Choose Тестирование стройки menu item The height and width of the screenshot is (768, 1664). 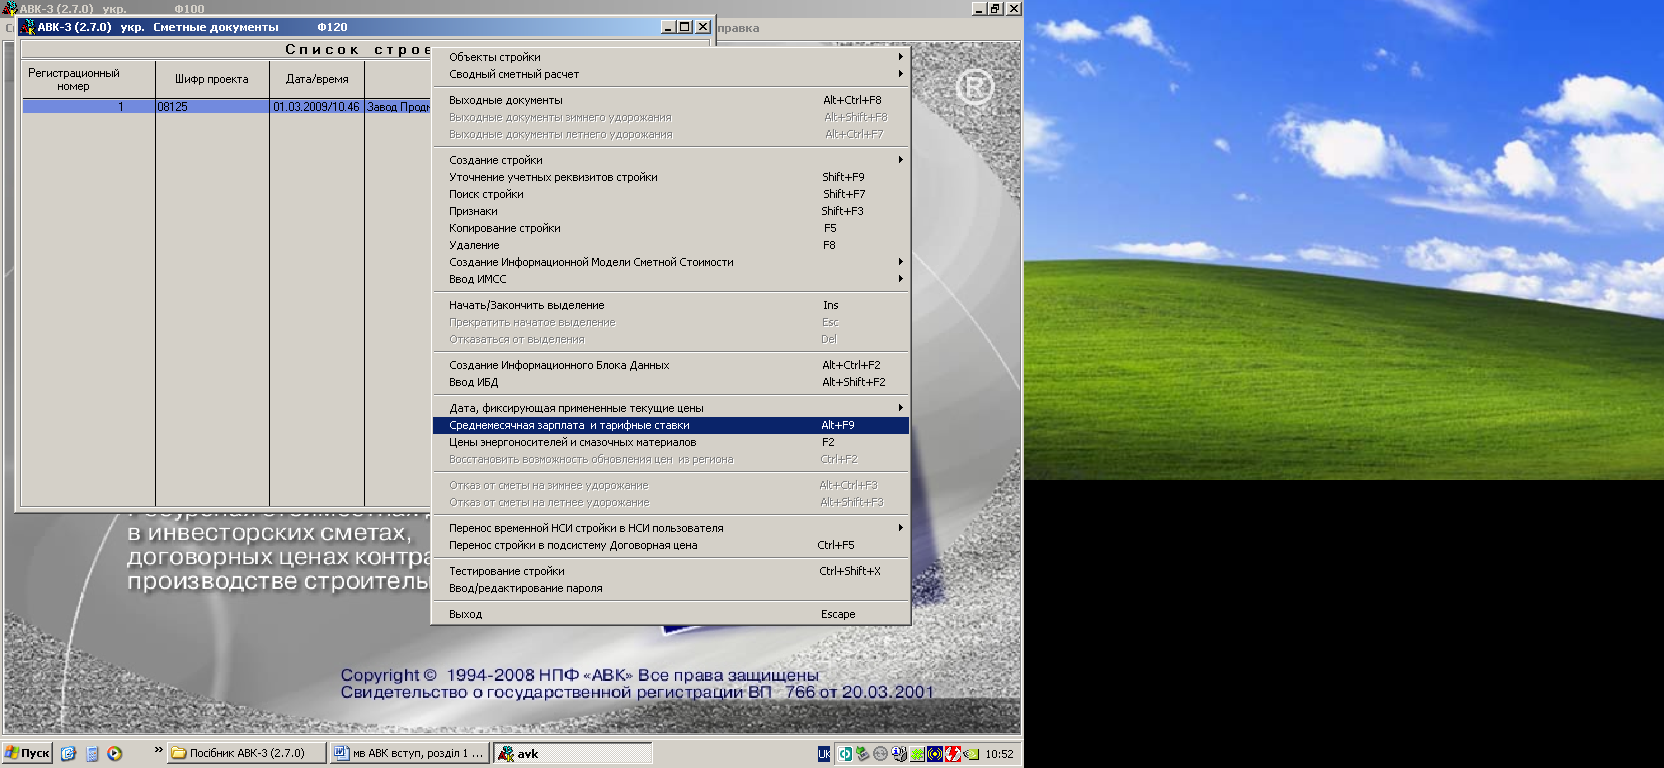(671, 571)
